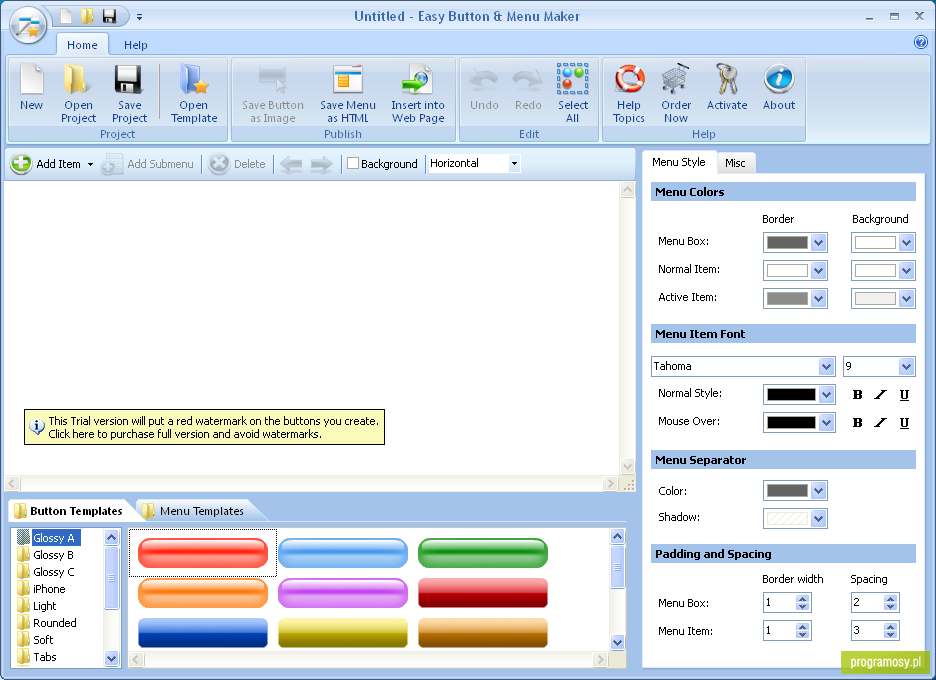This screenshot has width=936, height=680.
Task: Click the Delete toolbar button
Action: point(238,164)
